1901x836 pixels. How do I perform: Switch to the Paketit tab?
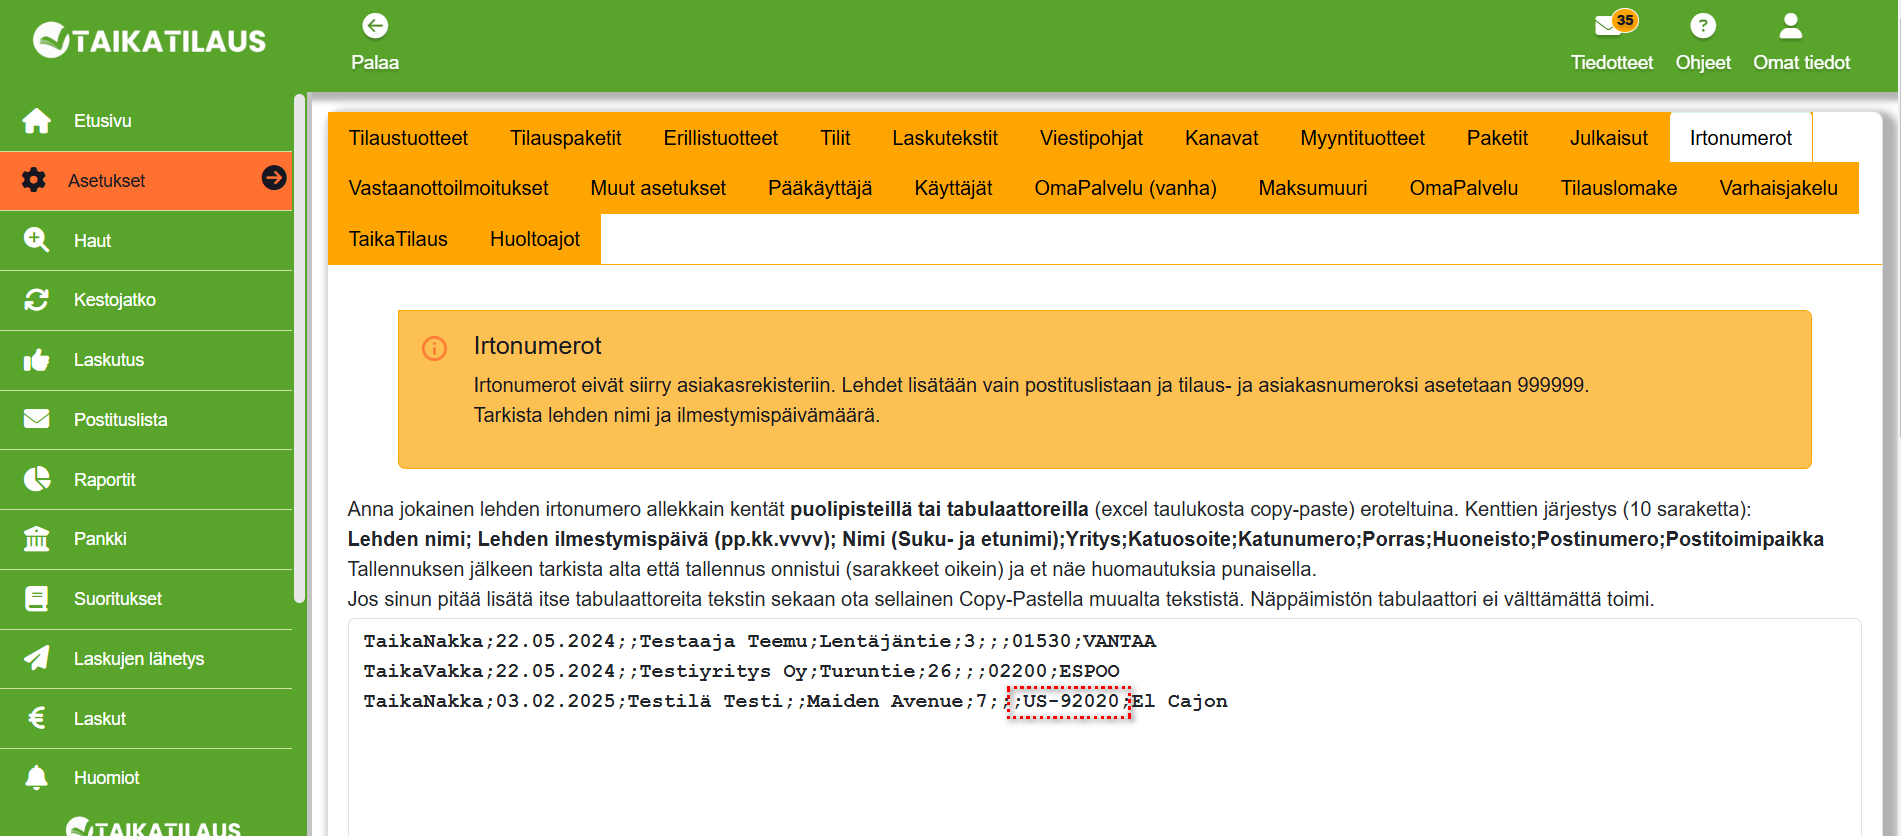[x=1497, y=138]
